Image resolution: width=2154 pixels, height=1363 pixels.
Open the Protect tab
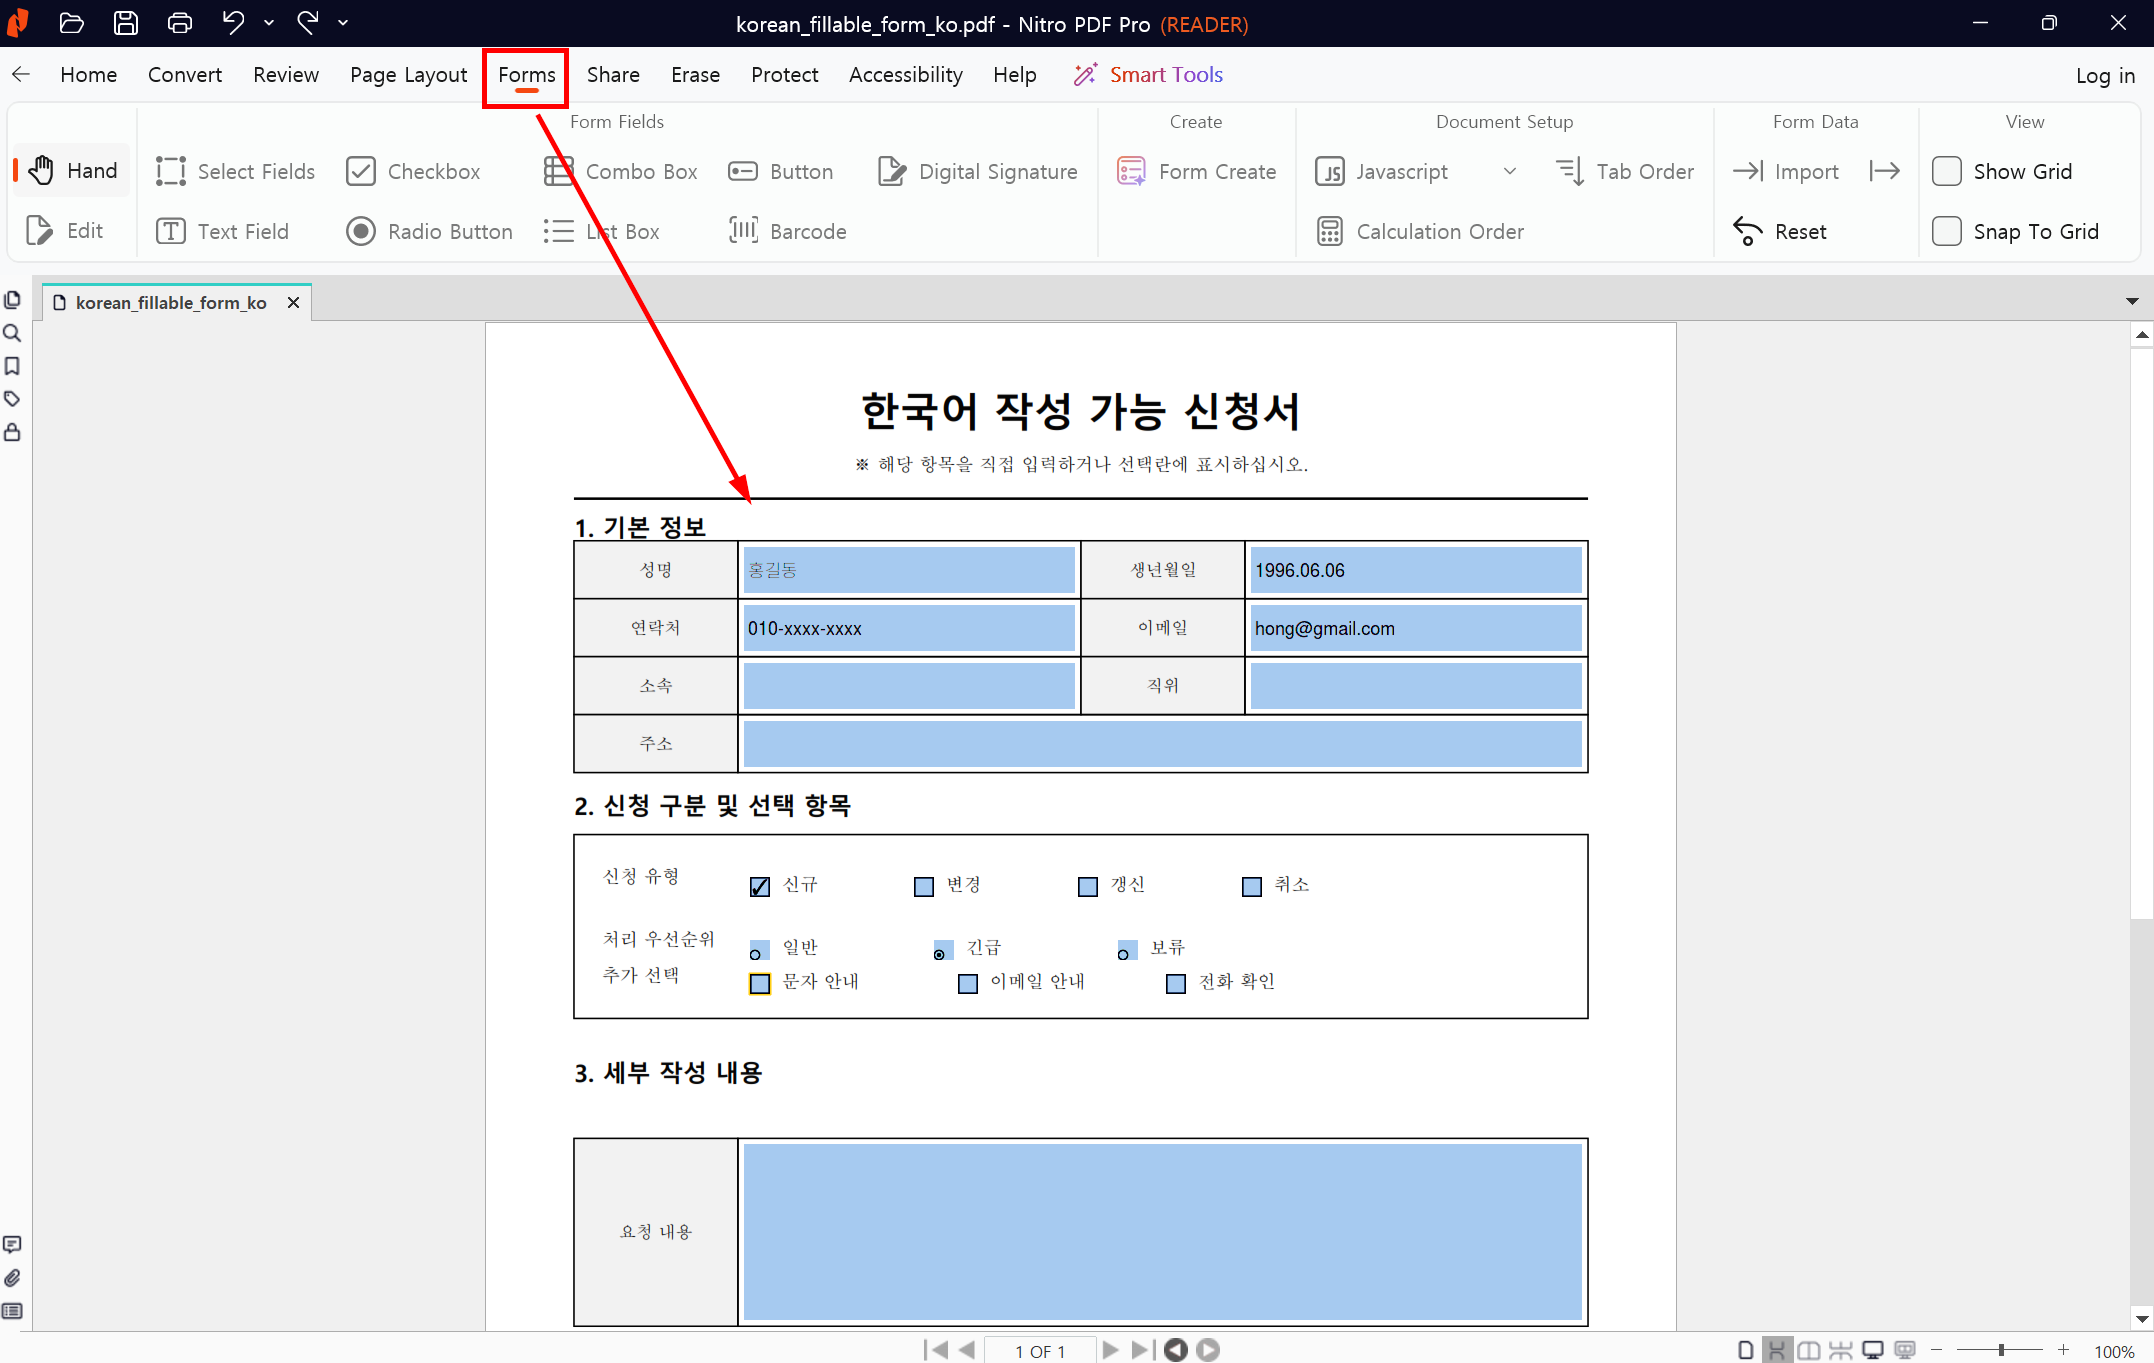[785, 75]
